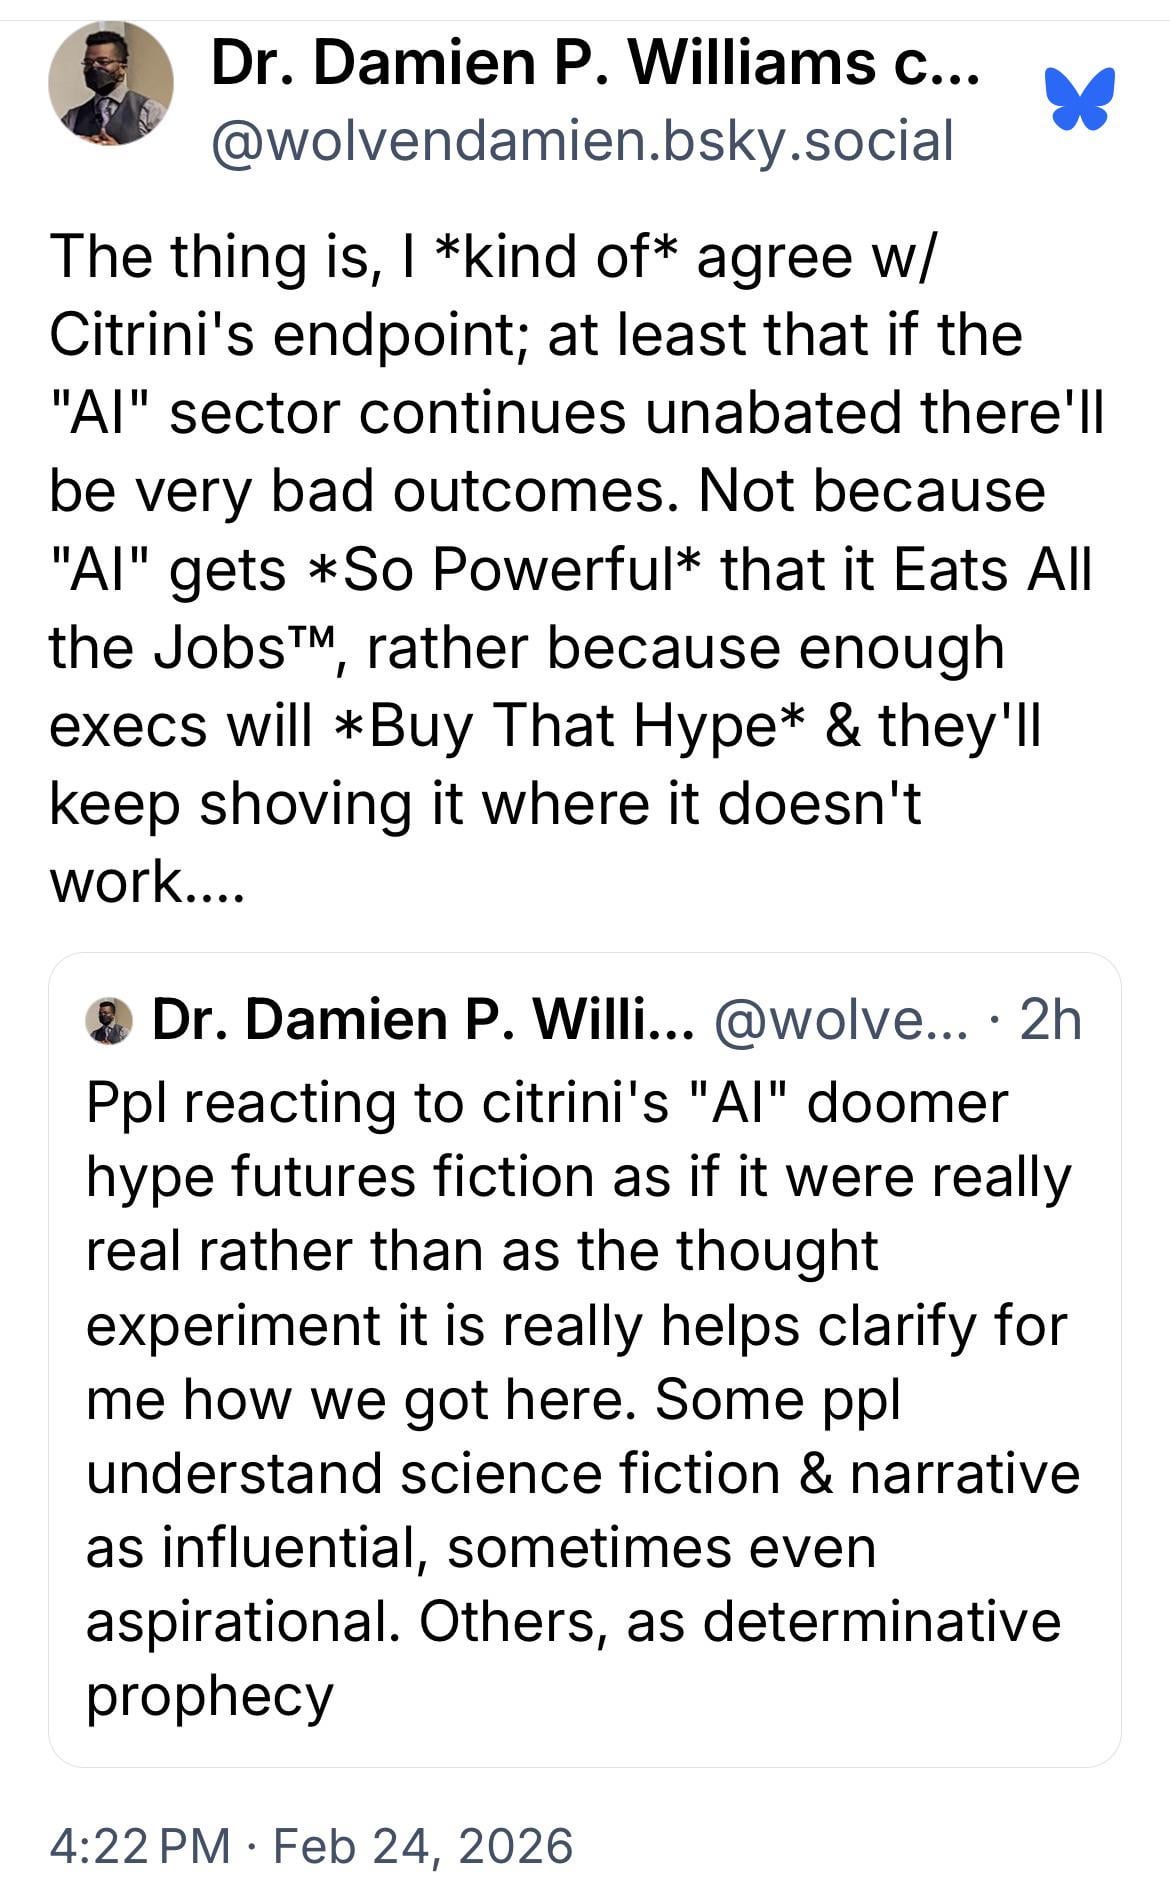The height and width of the screenshot is (1890, 1170).
Task: Click the "4:22 PM" post time
Action: tap(140, 1845)
